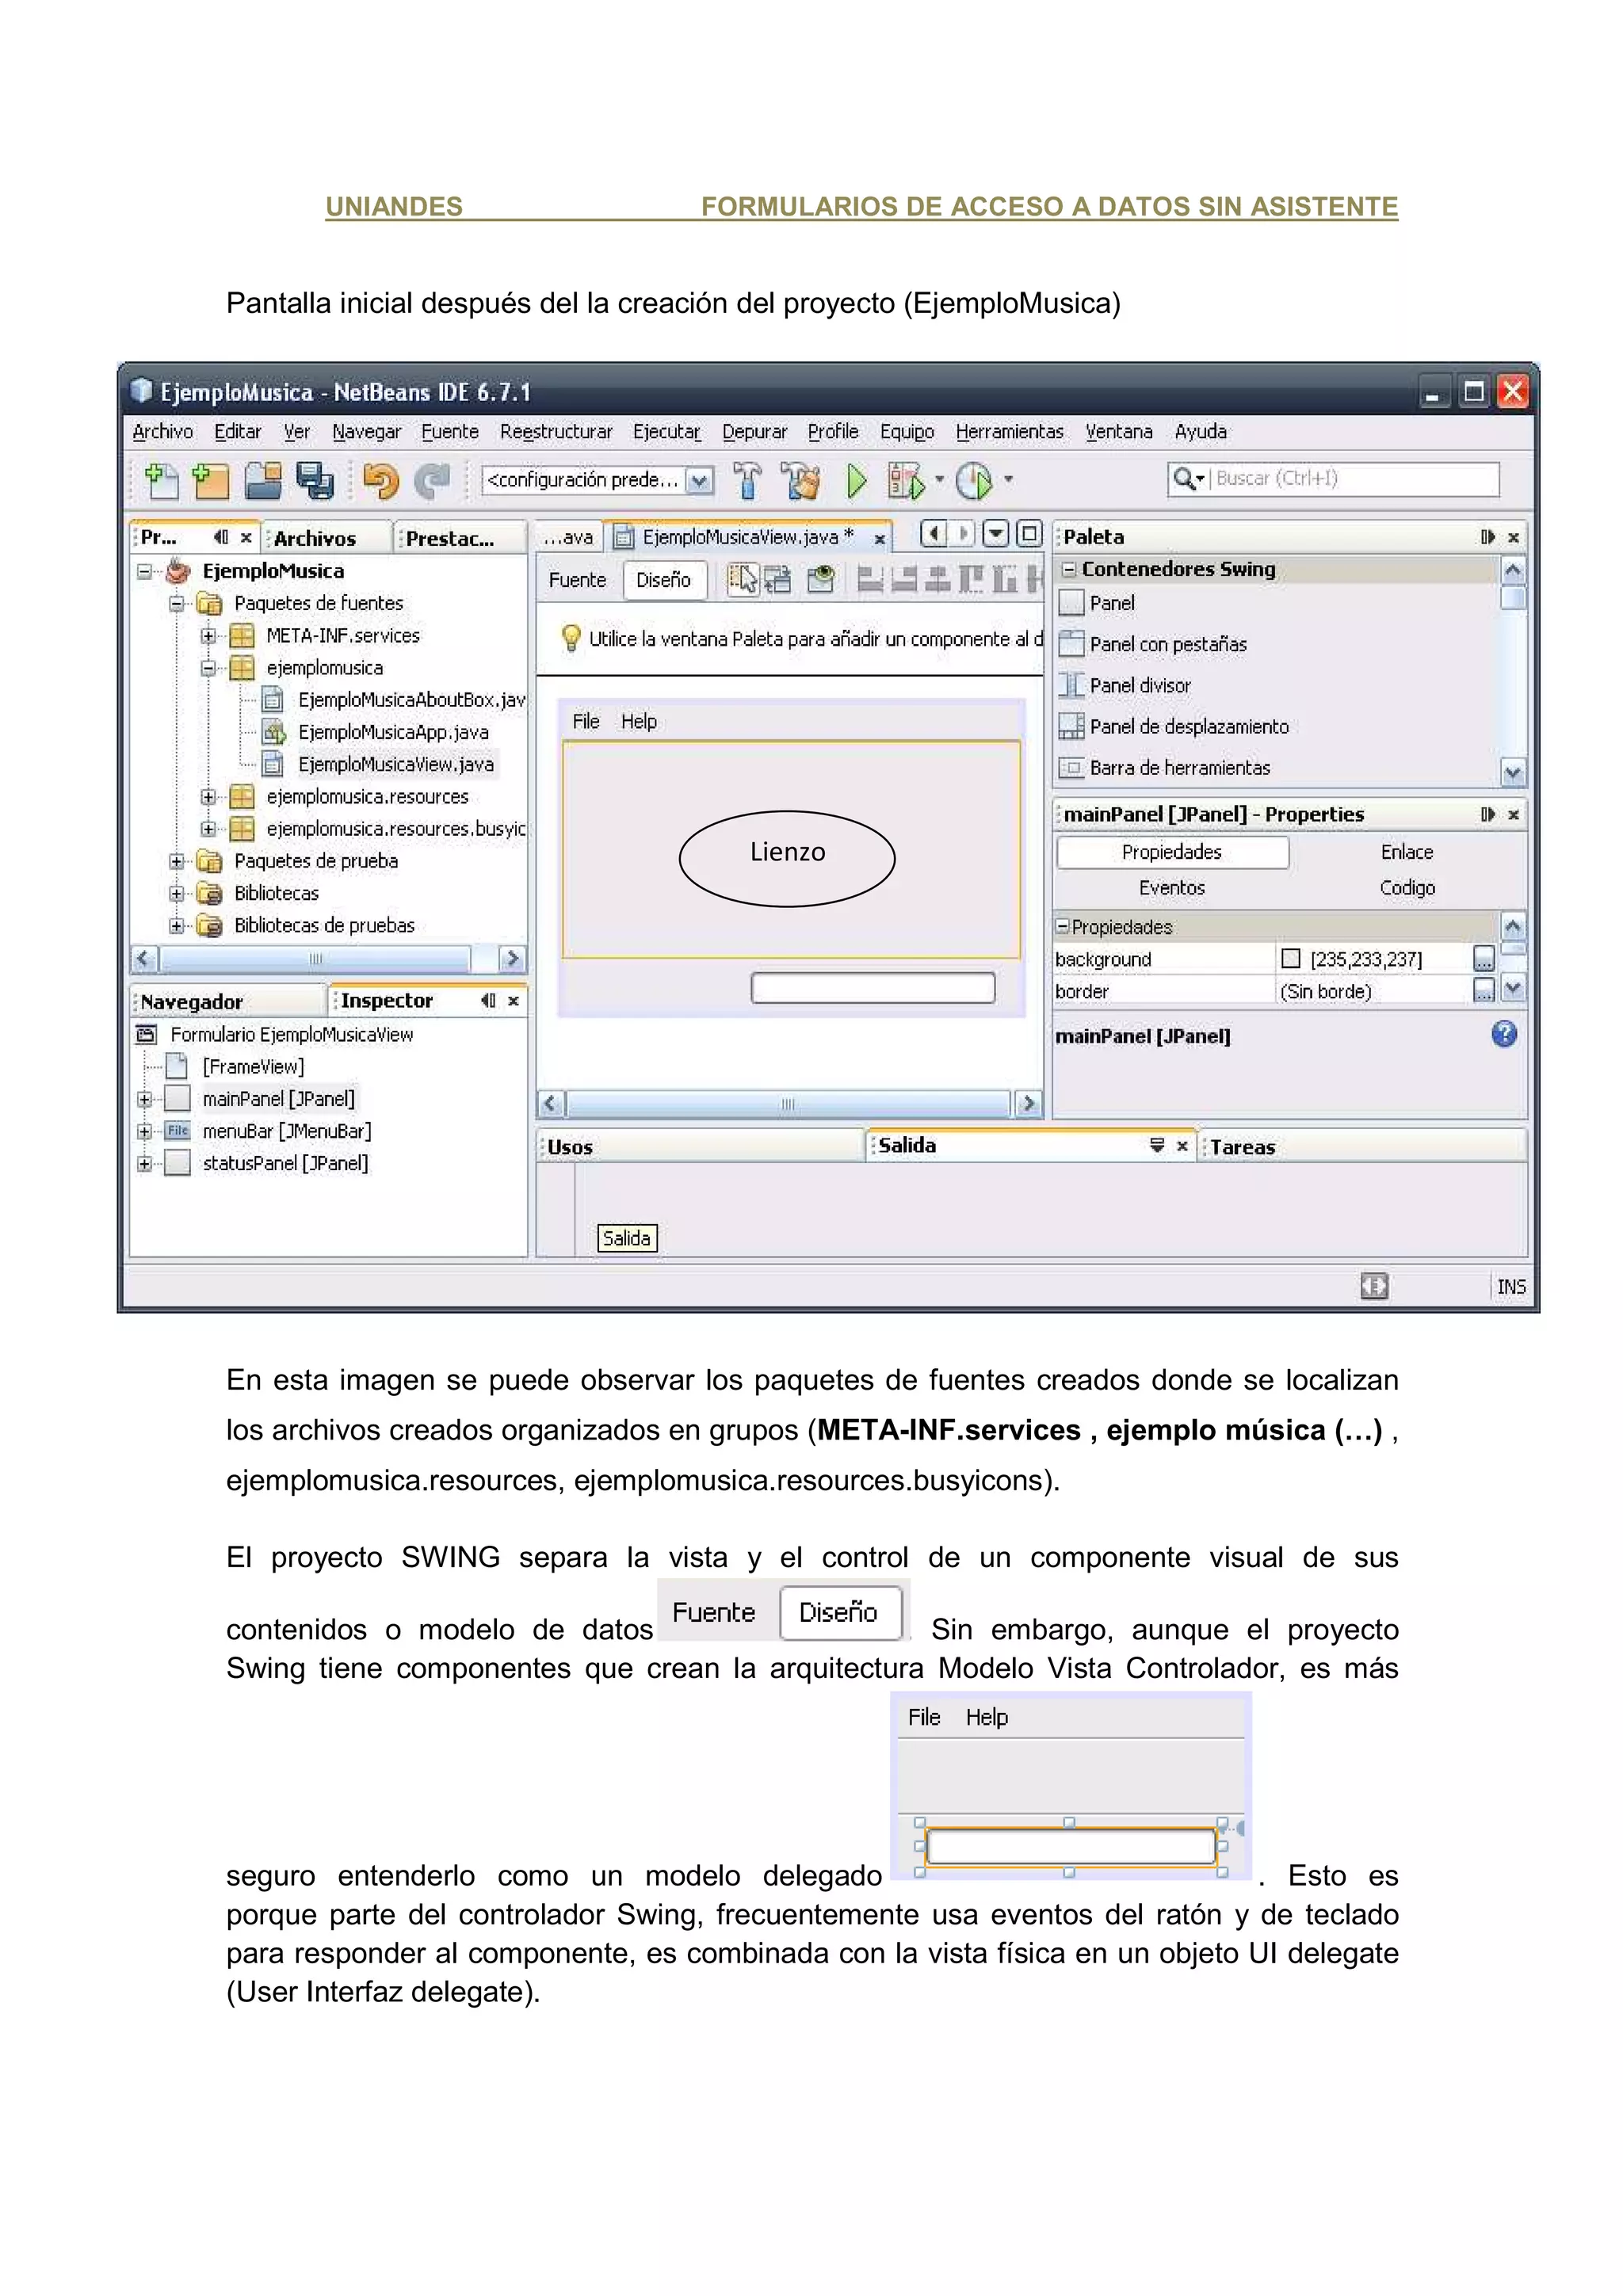
Task: Click the Redo arrow icon
Action: click(x=433, y=481)
